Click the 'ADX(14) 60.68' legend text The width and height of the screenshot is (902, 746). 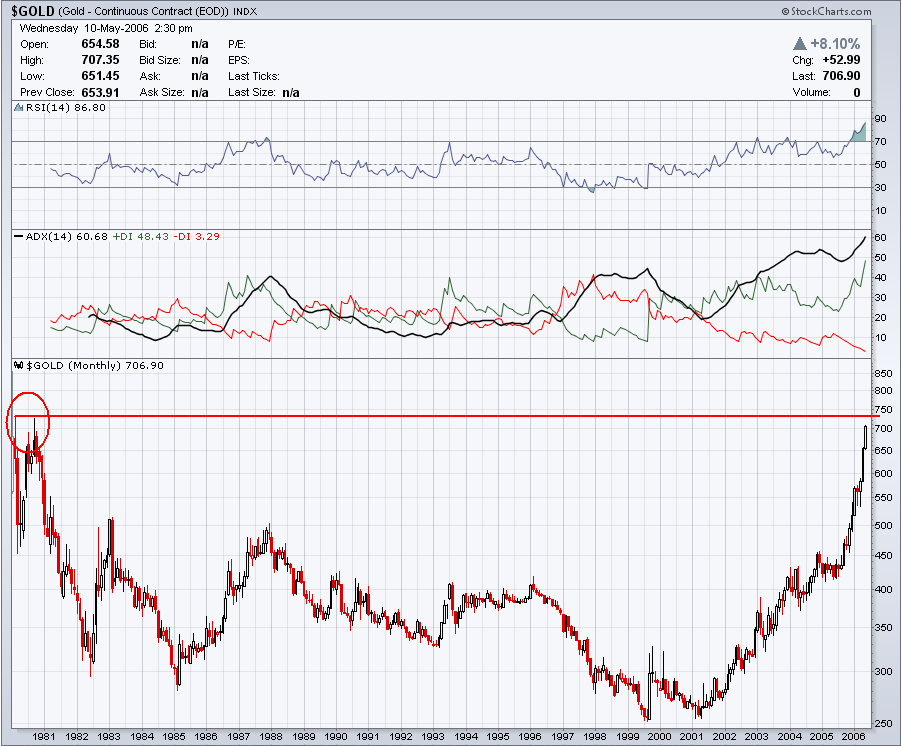pos(67,236)
